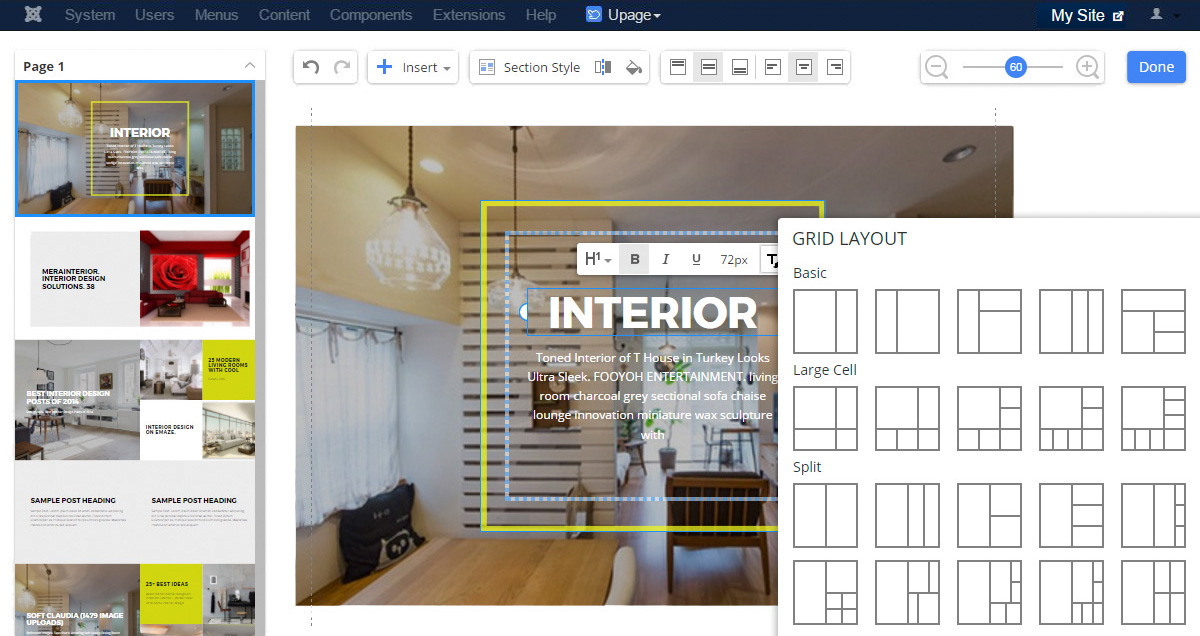Pick Large Cell grid: one right column, three bottom cells
This screenshot has height=636, width=1200.
coord(908,419)
